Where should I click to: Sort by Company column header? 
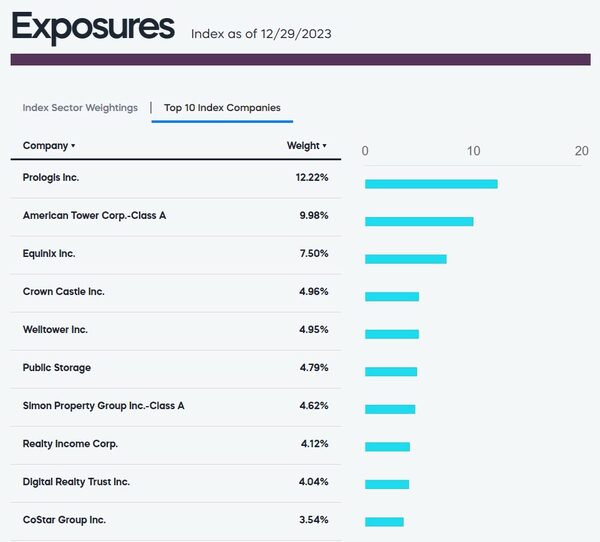click(x=49, y=145)
